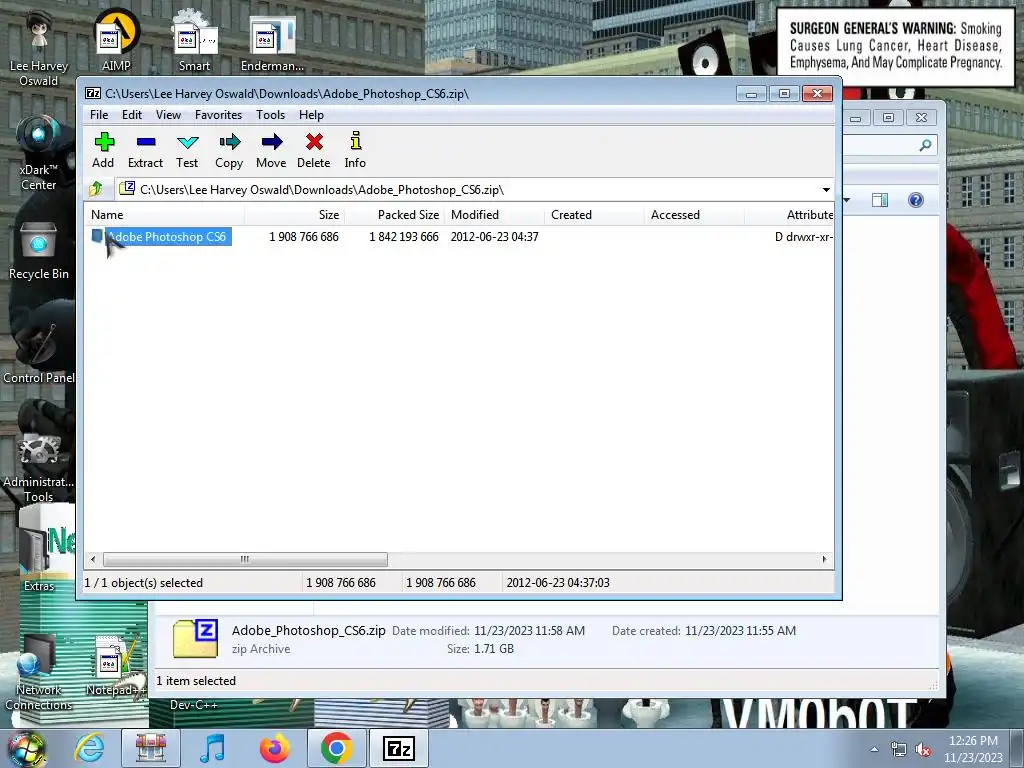The width and height of the screenshot is (1024, 768).
Task: Open the Edit menu
Action: 132,115
